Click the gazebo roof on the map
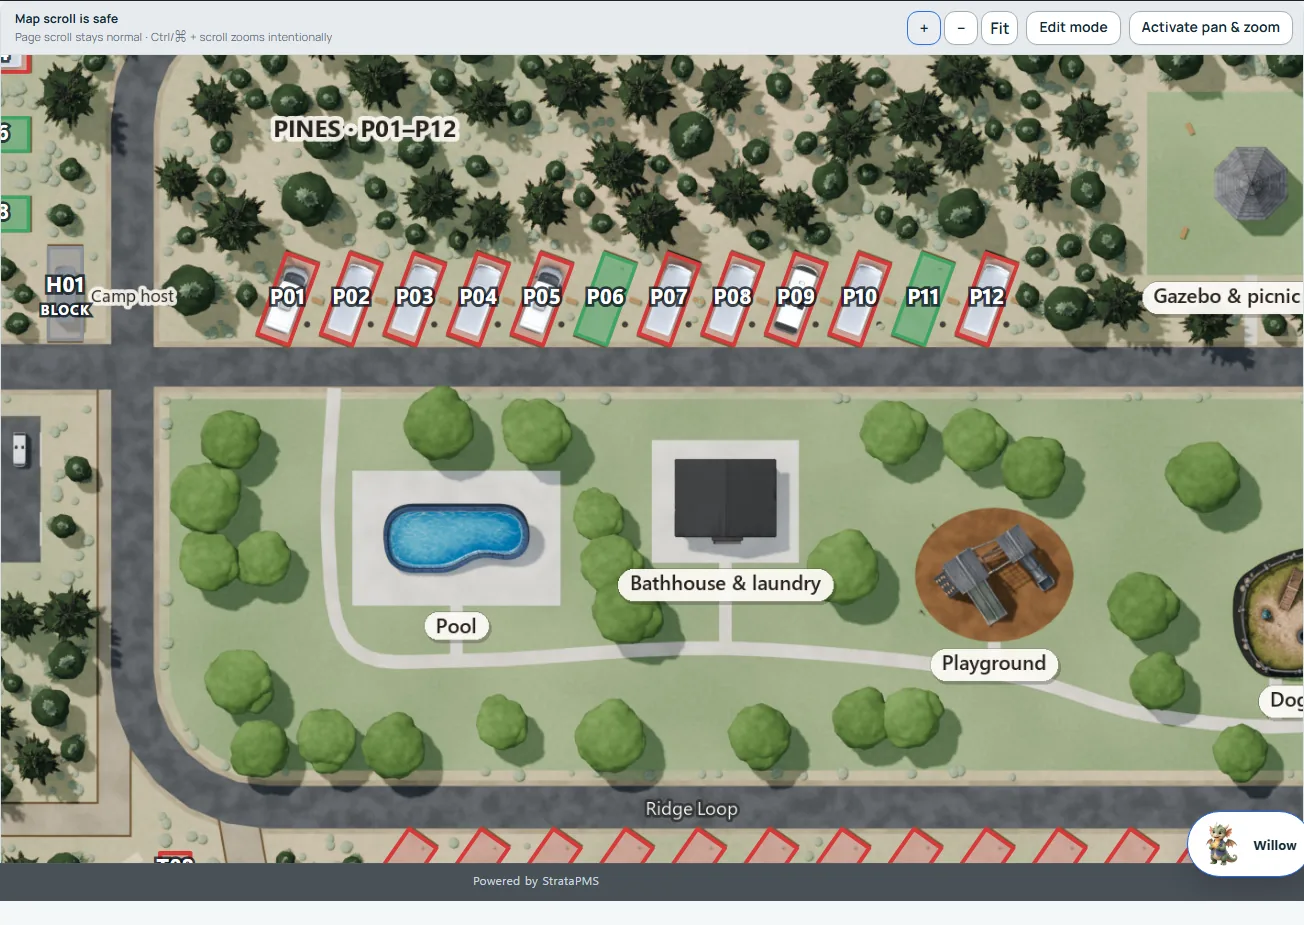 [1250, 182]
